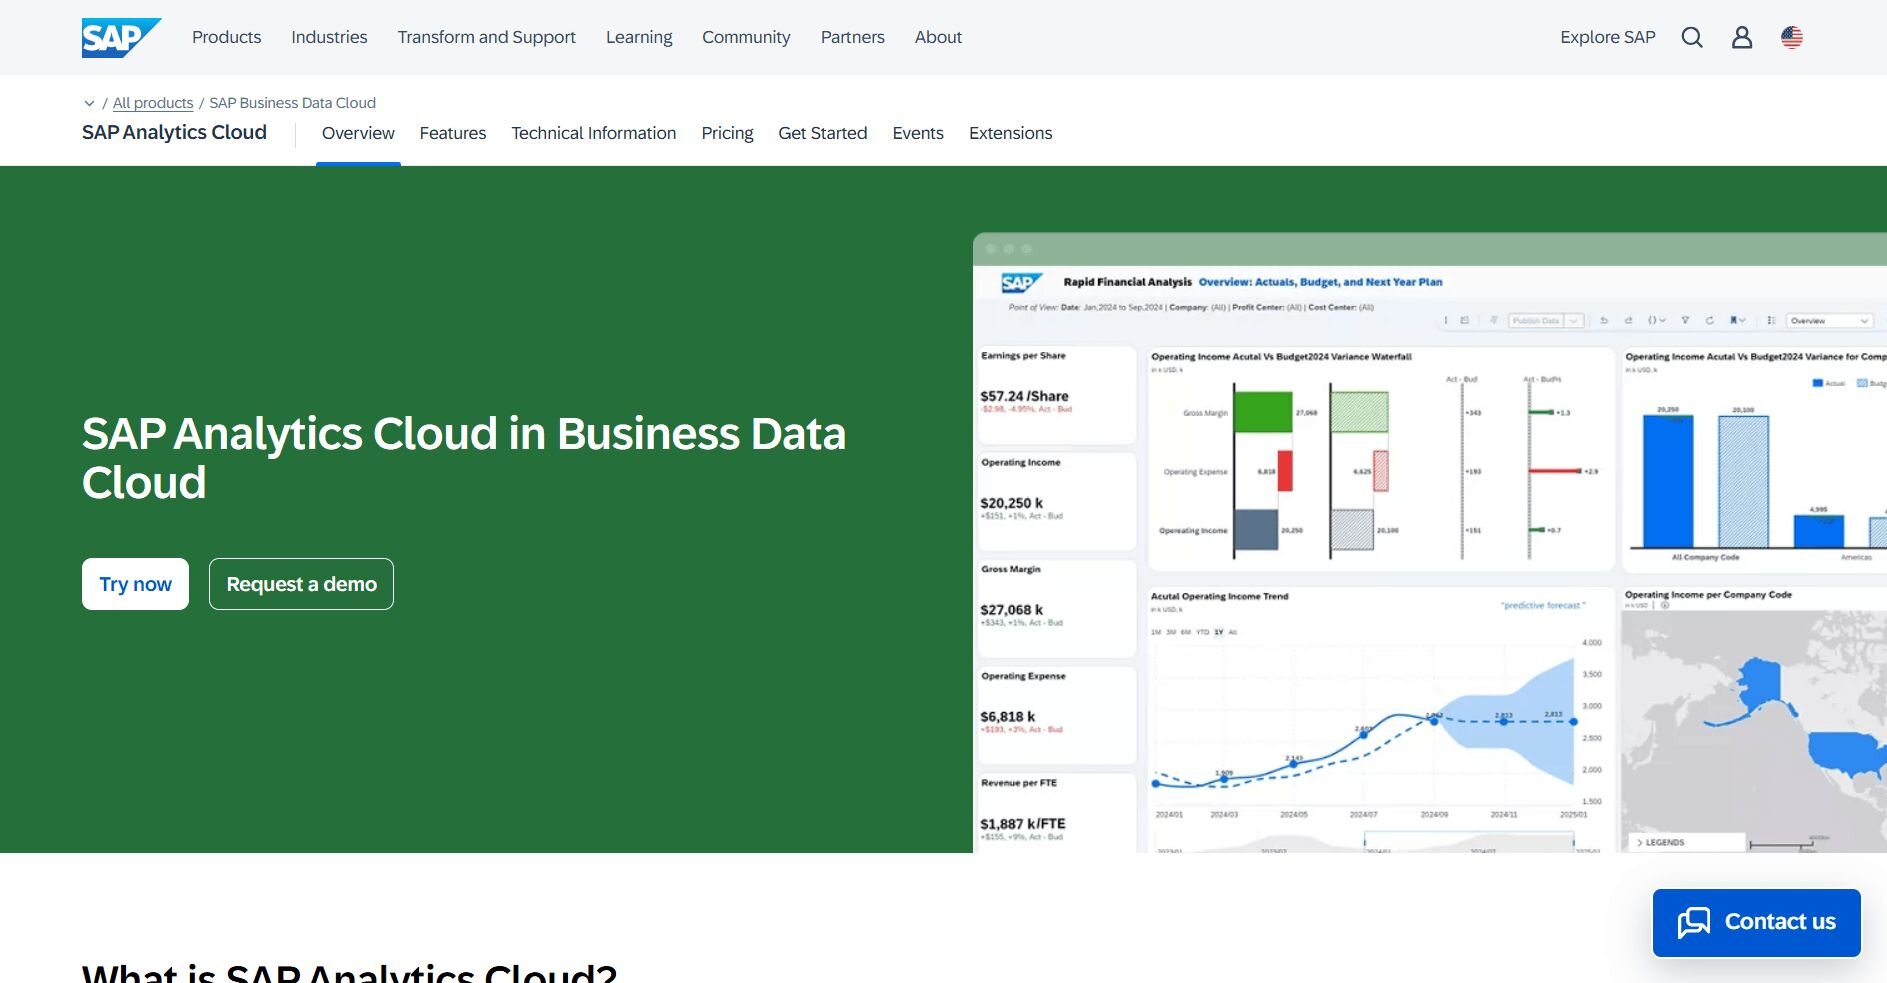1887x983 pixels.
Task: Expand the Transform and Support menu
Action: coord(486,38)
